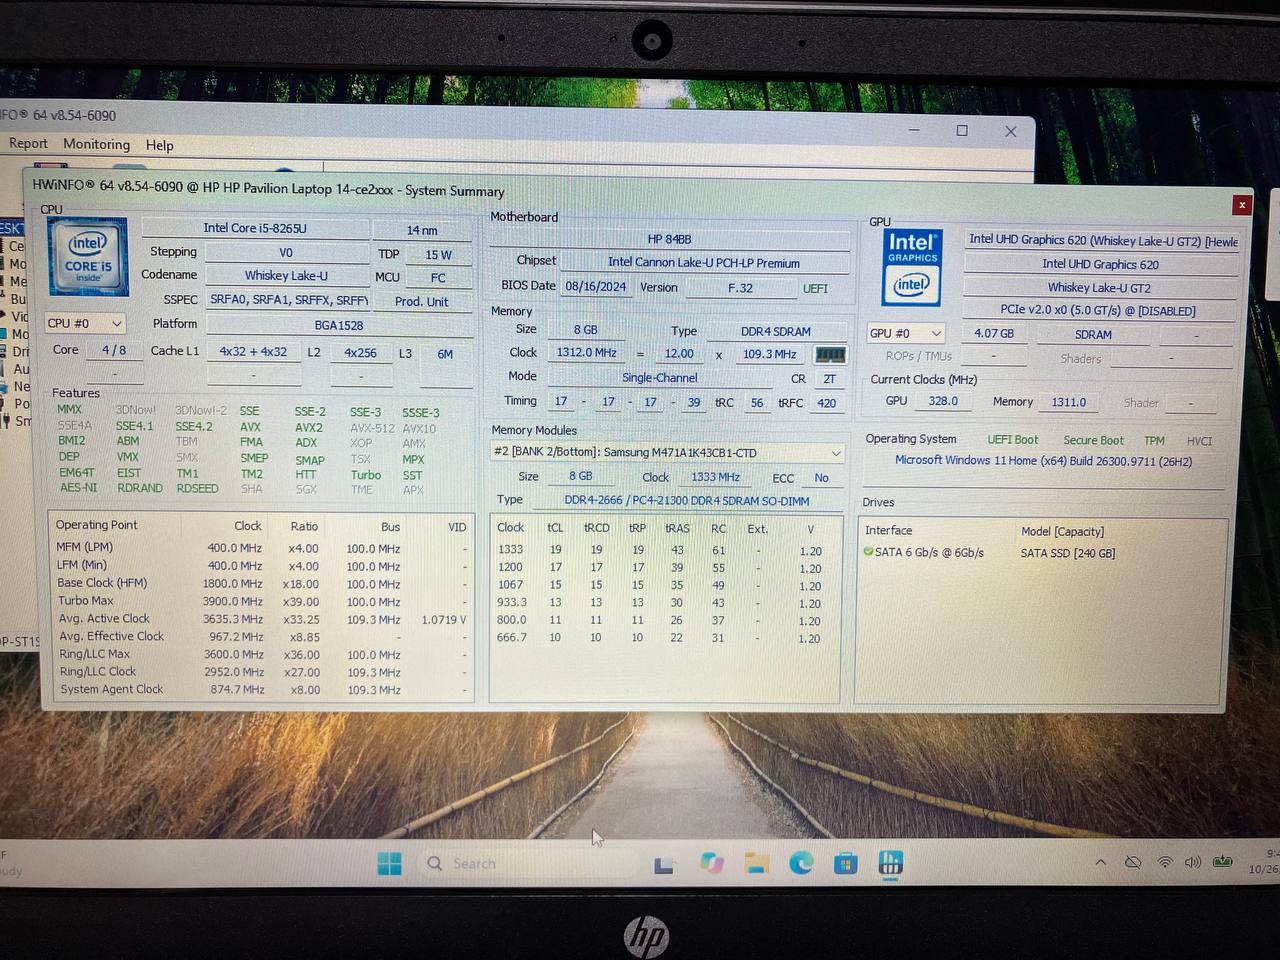Click the Single-Channel memory mode value
Screen dimensions: 1280x960
(660, 377)
